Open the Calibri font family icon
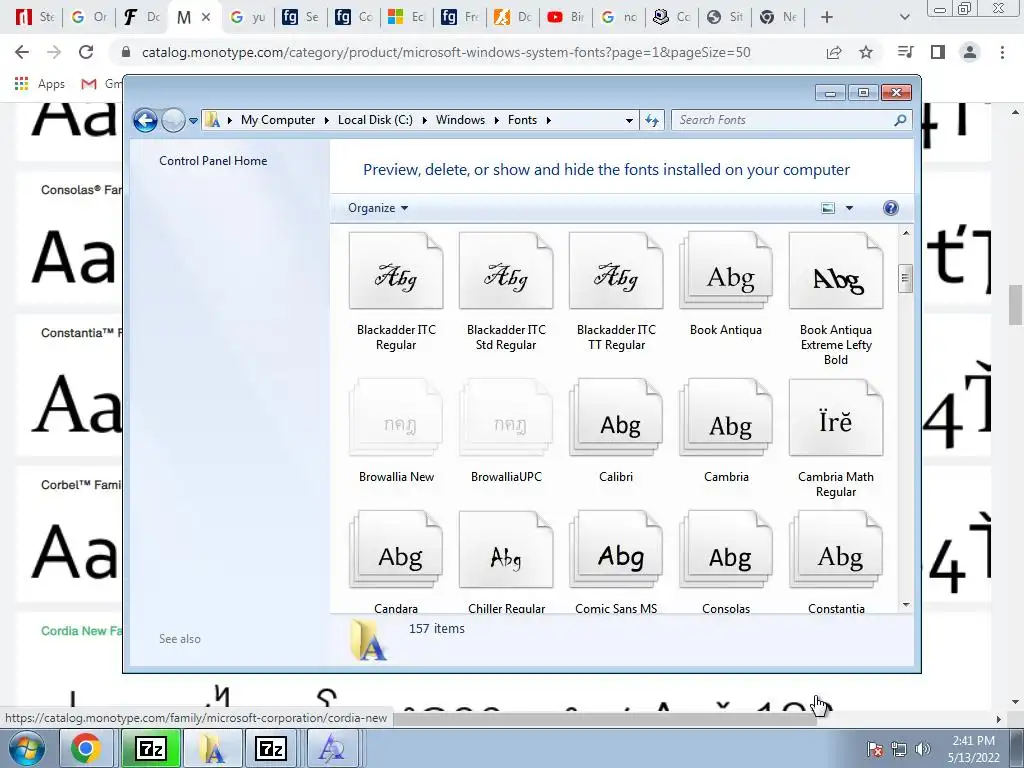 [616, 418]
